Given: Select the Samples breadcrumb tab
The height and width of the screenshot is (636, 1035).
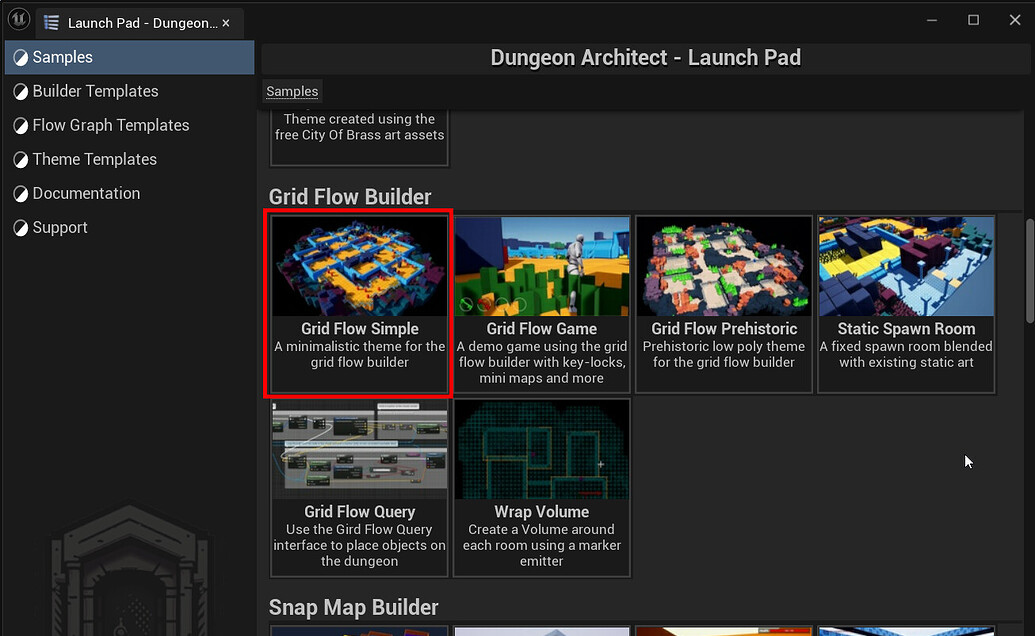Looking at the screenshot, I should pos(292,91).
